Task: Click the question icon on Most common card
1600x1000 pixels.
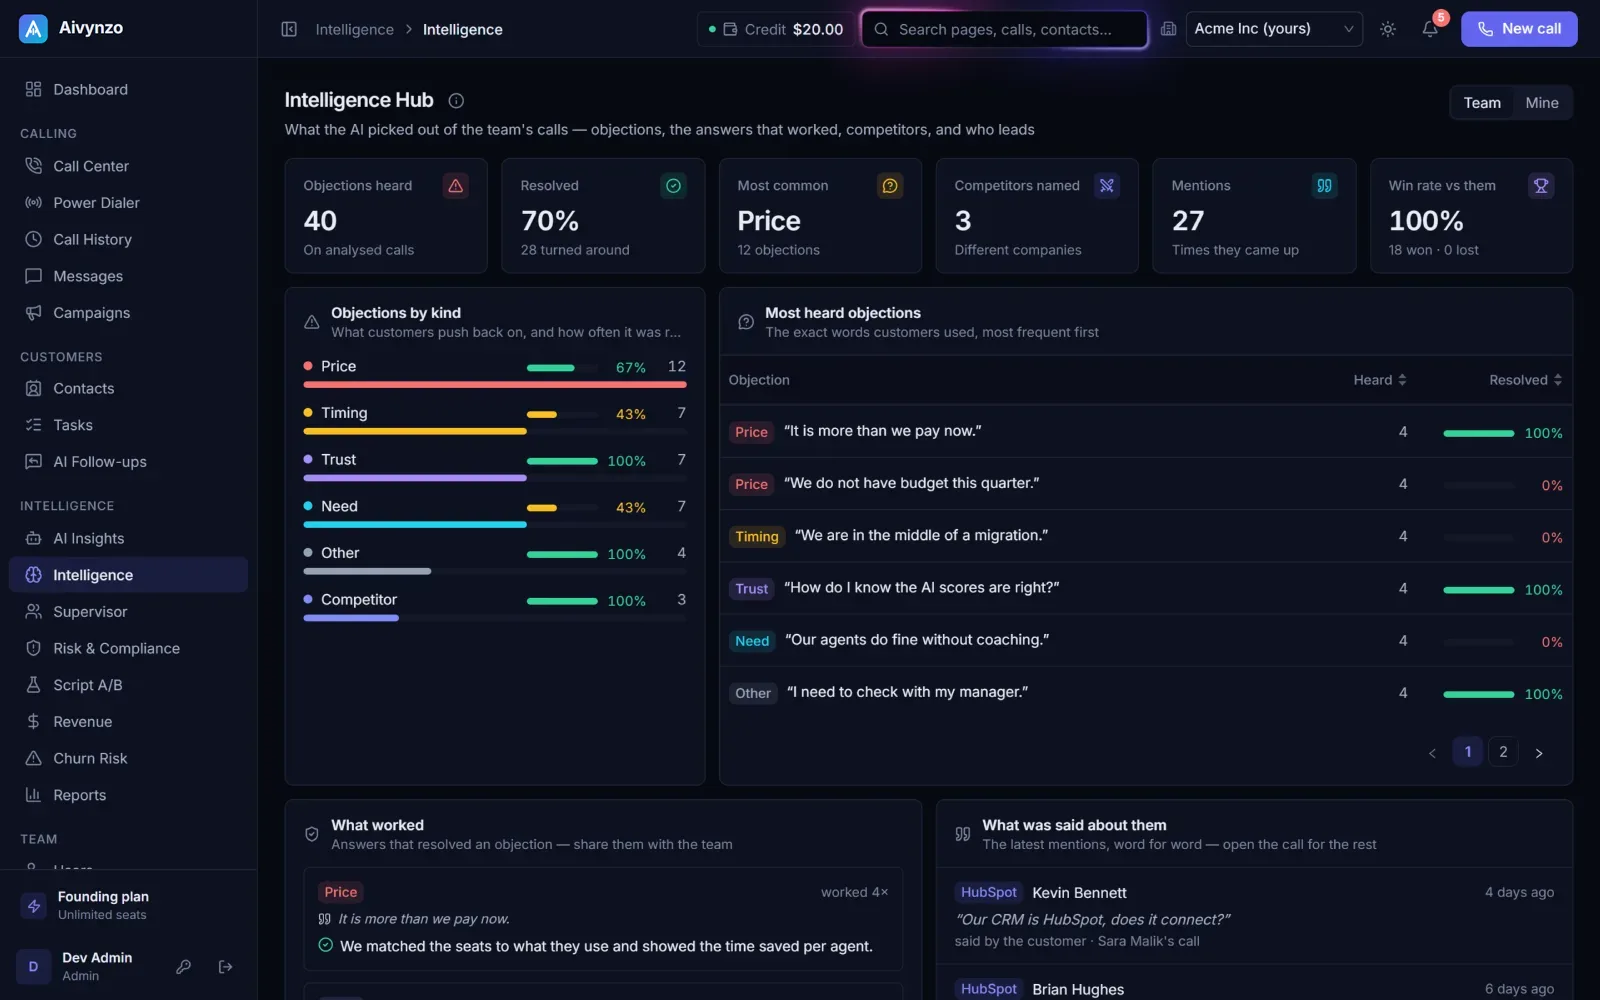Action: click(x=890, y=186)
